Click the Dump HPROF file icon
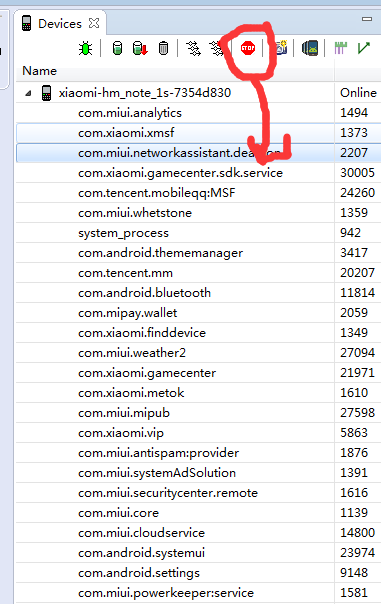Image resolution: width=381 pixels, height=604 pixels. click(140, 49)
